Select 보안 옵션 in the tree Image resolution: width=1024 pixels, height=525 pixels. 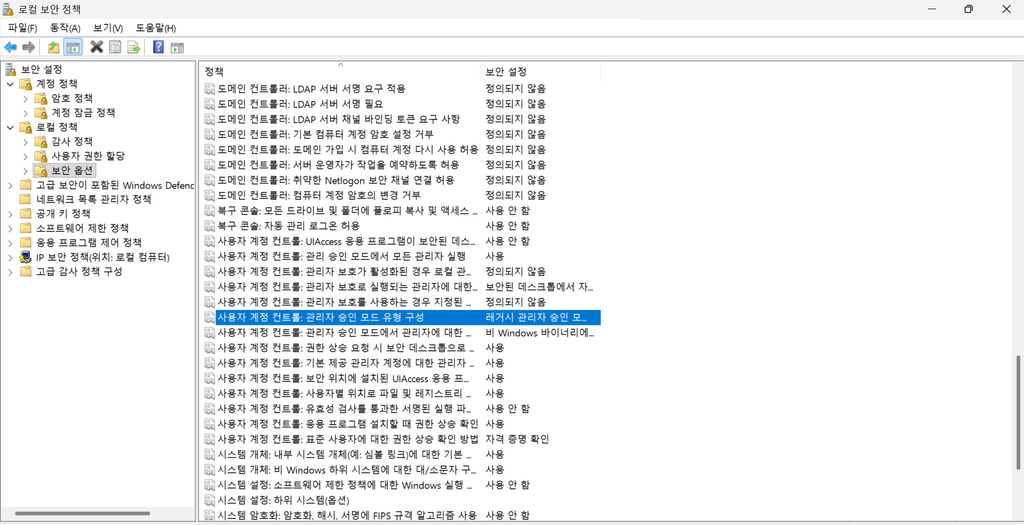[x=72, y=170]
